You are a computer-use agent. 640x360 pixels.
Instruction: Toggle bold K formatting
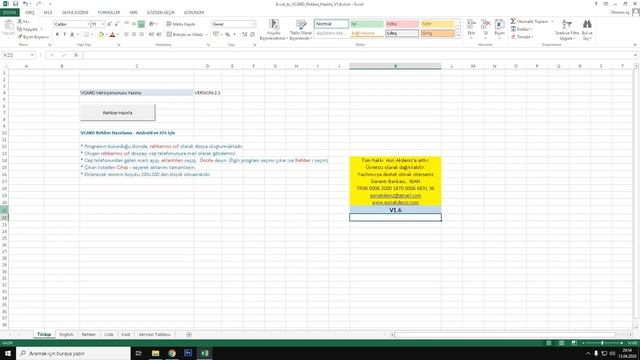pos(57,35)
